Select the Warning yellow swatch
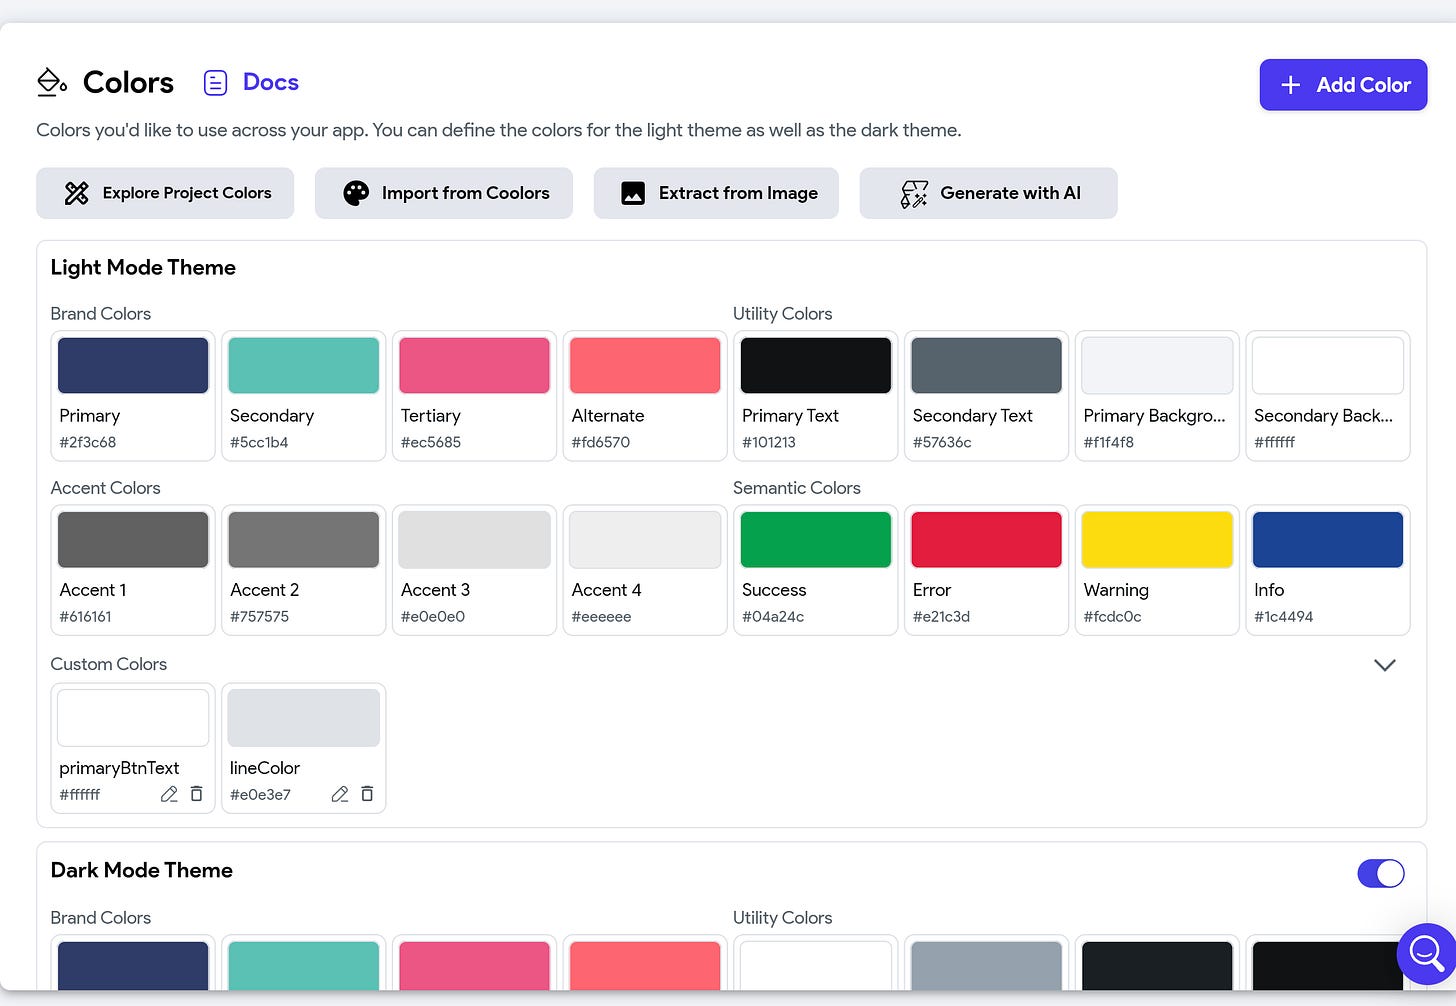This screenshot has height=1006, width=1456. [1157, 540]
